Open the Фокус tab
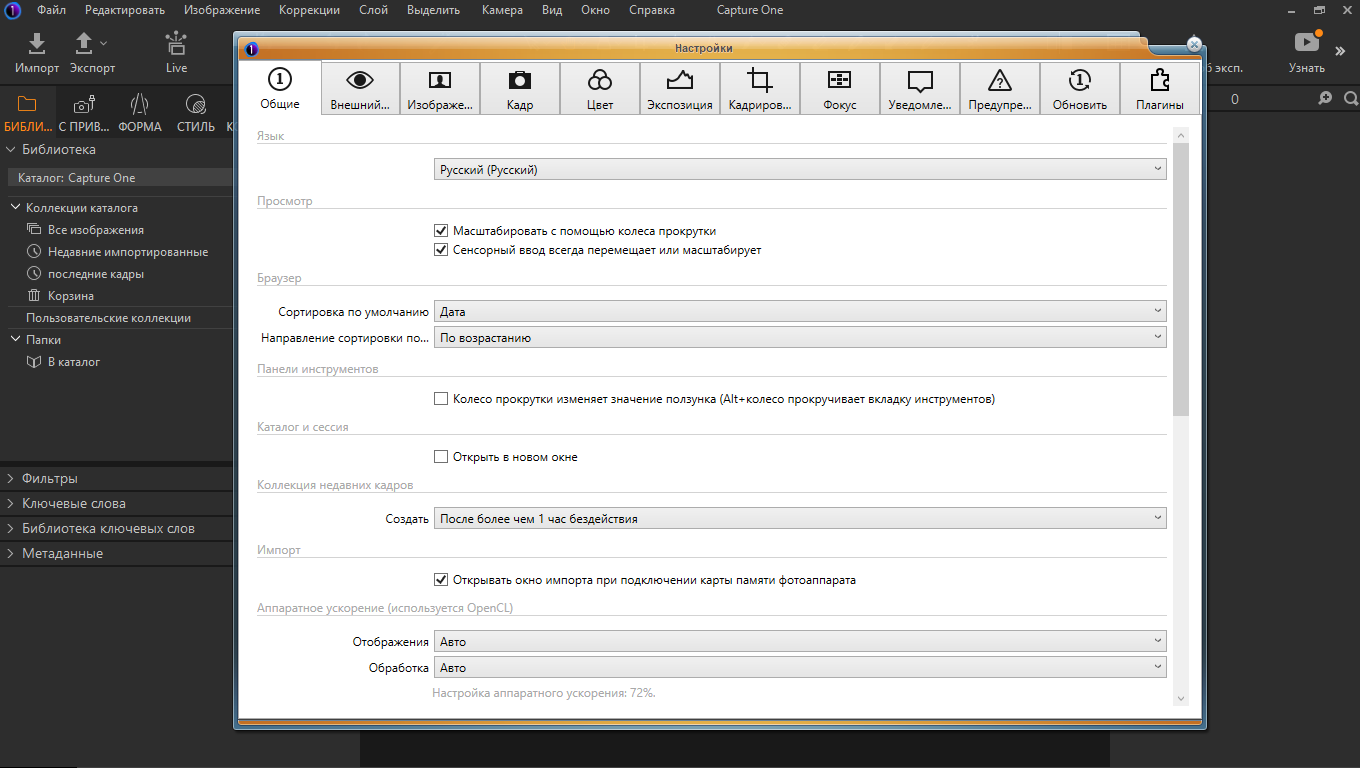This screenshot has width=1360, height=768. [x=840, y=89]
